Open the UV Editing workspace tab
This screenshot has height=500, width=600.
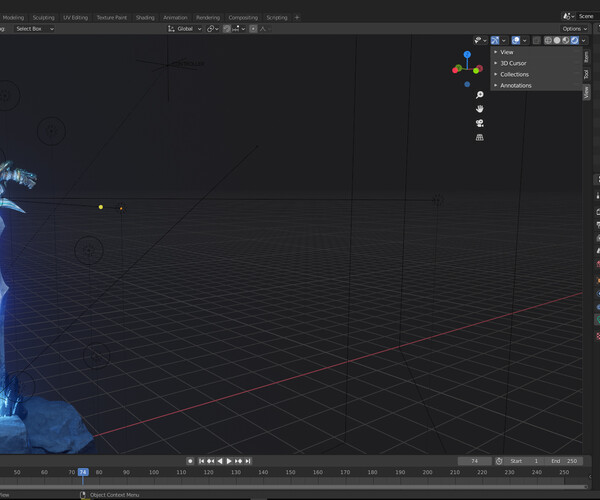click(75, 18)
